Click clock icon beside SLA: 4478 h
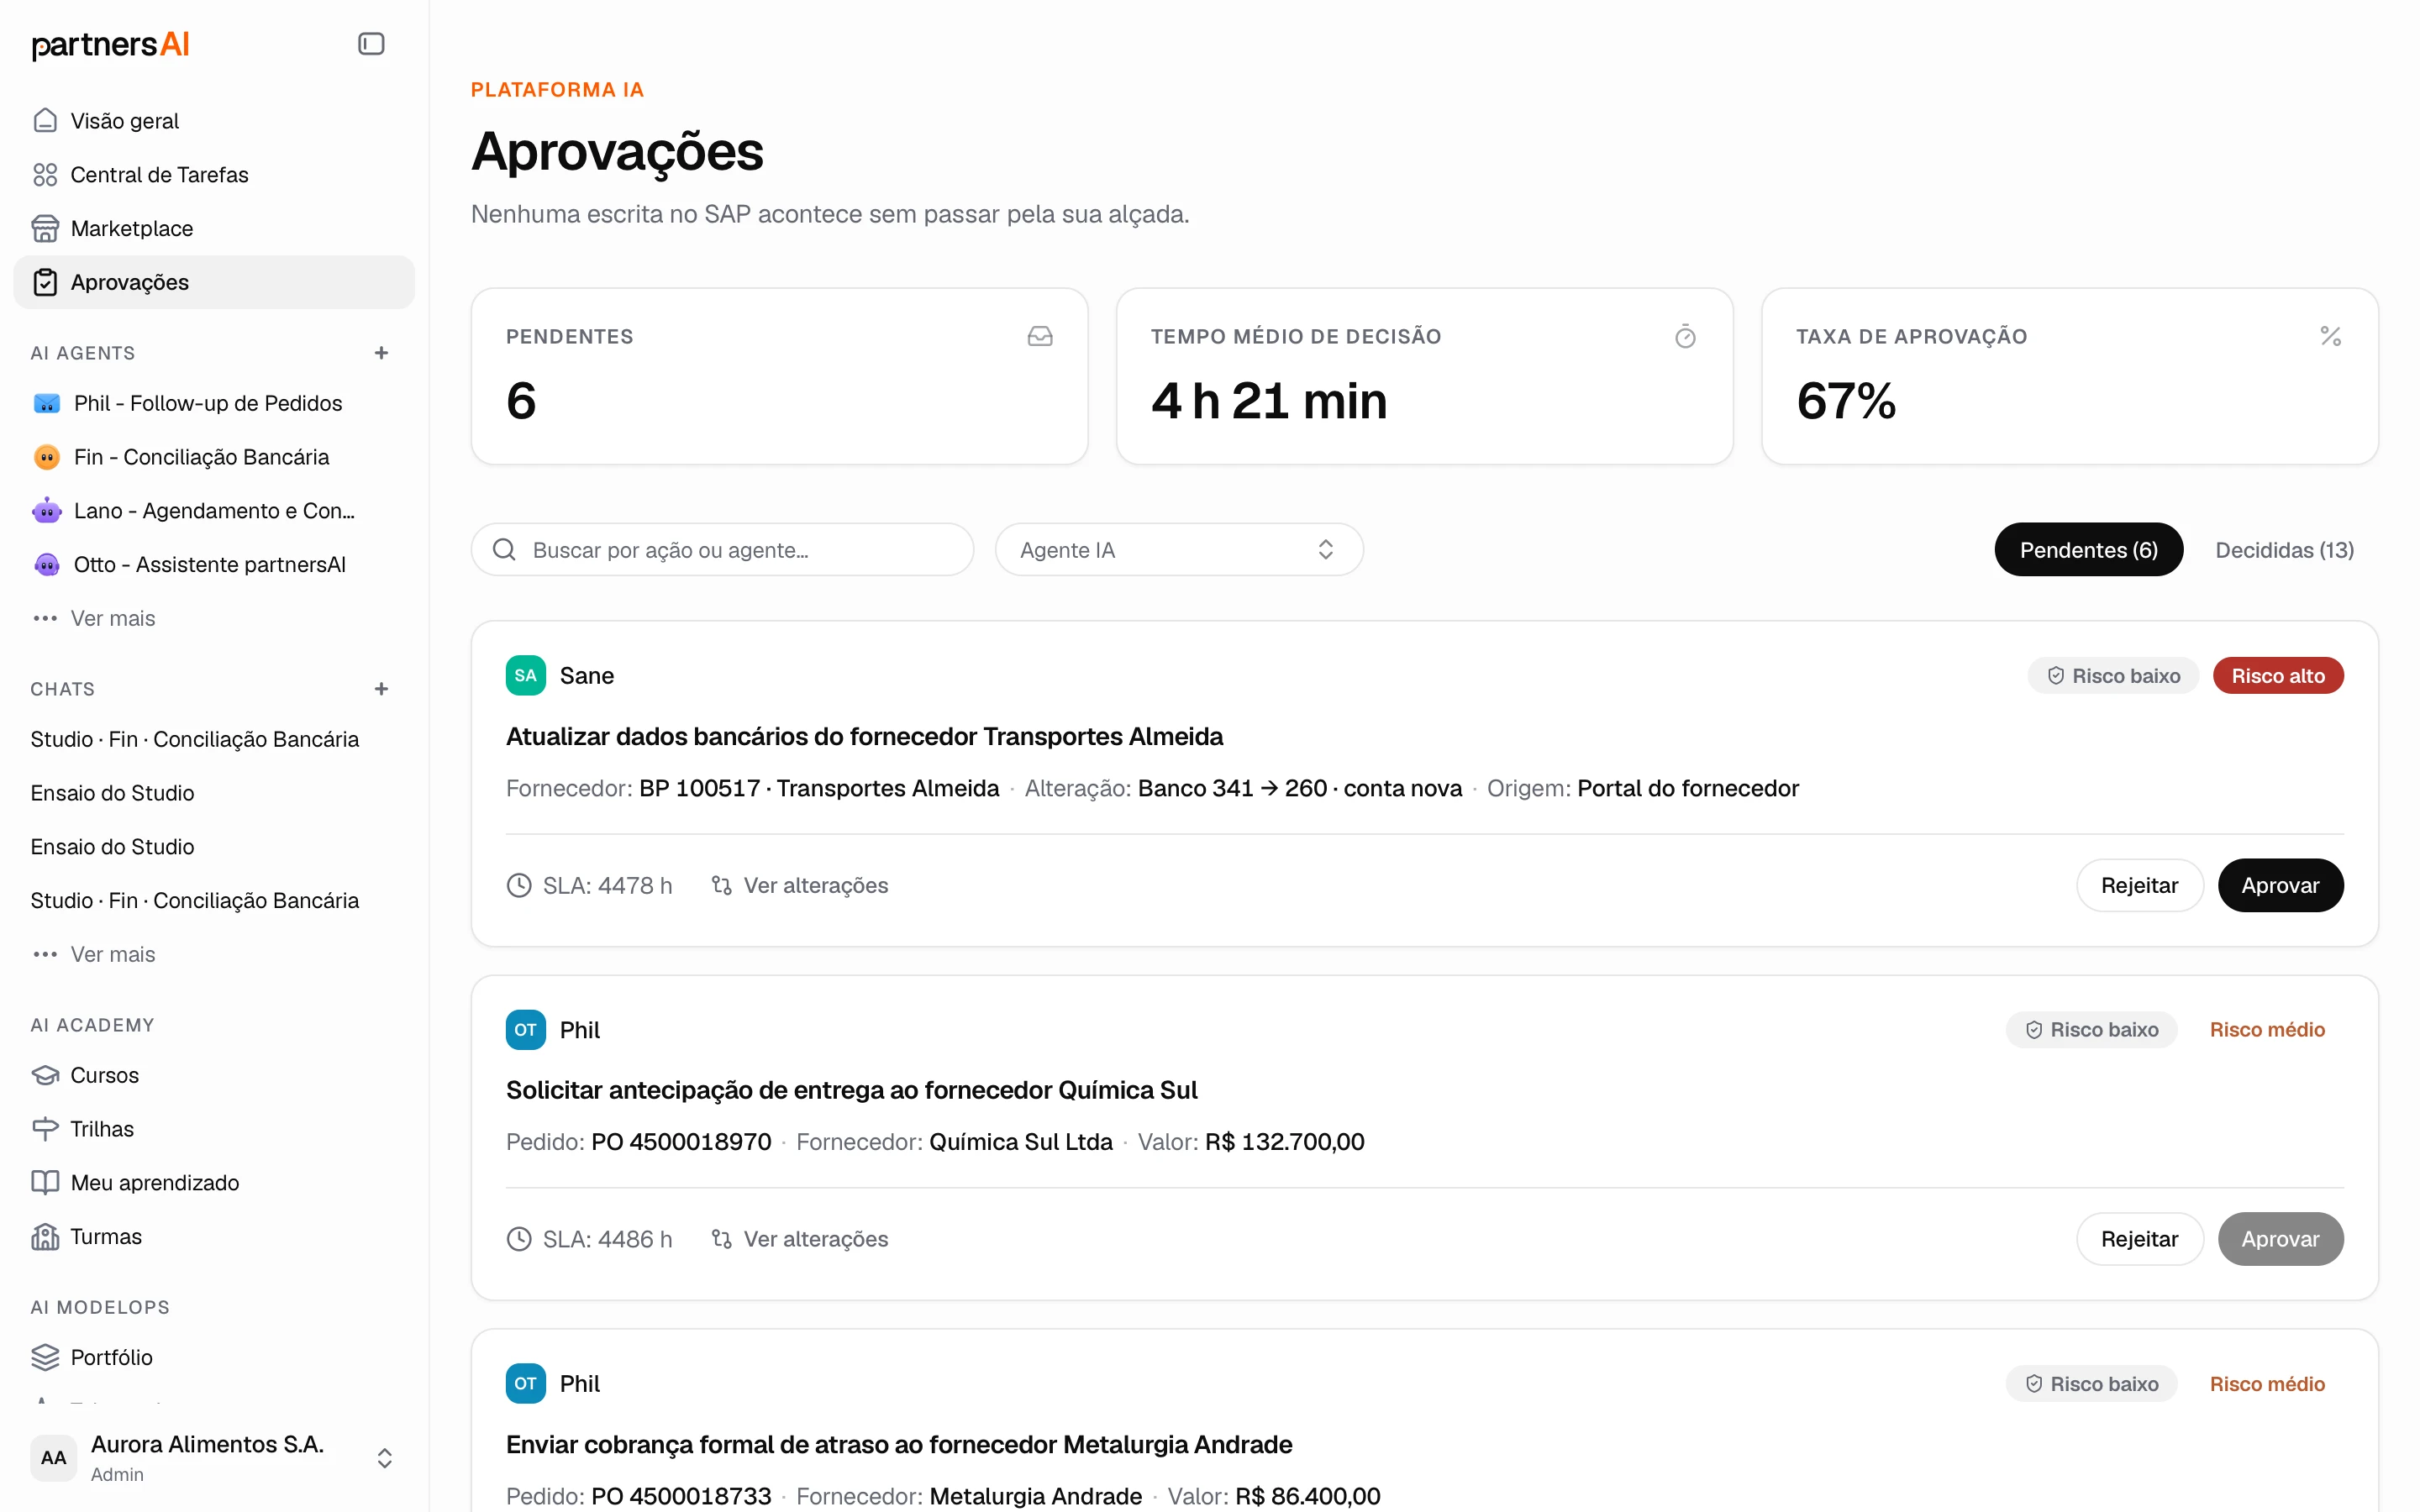The width and height of the screenshot is (2420, 1512). [519, 885]
